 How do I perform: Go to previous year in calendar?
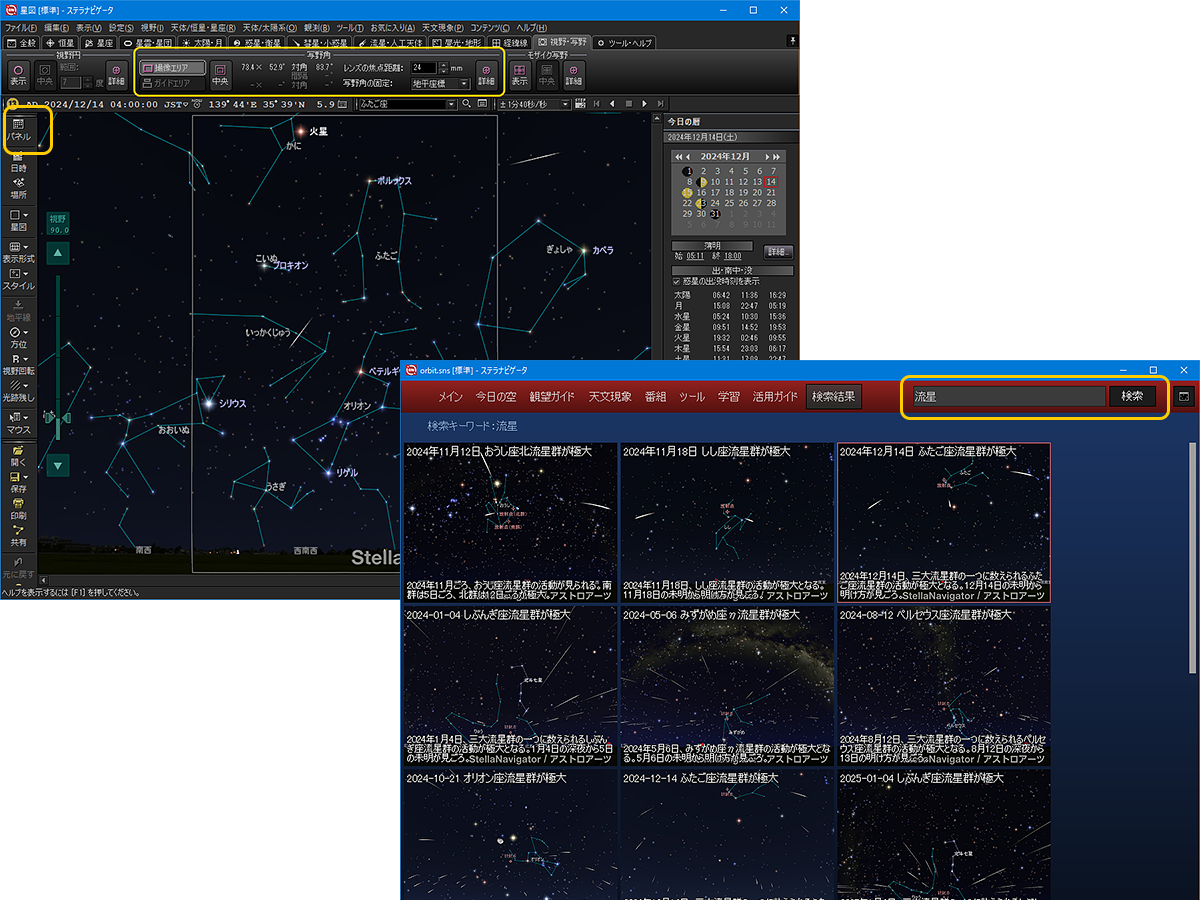681,157
